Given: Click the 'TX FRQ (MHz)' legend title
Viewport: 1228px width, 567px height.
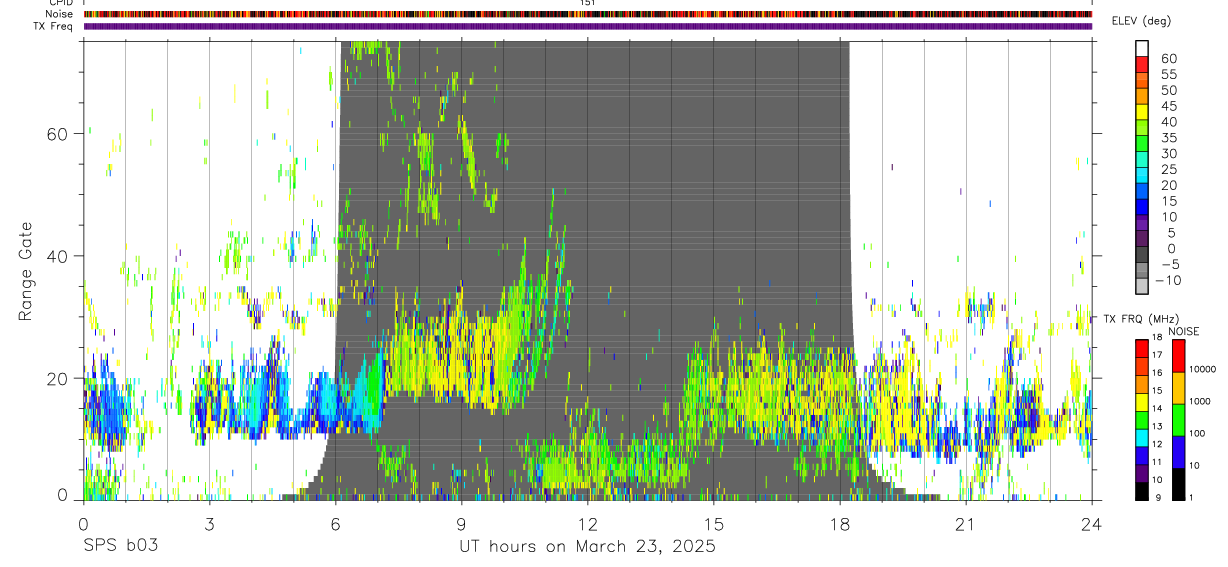Looking at the screenshot, I should (1139, 319).
